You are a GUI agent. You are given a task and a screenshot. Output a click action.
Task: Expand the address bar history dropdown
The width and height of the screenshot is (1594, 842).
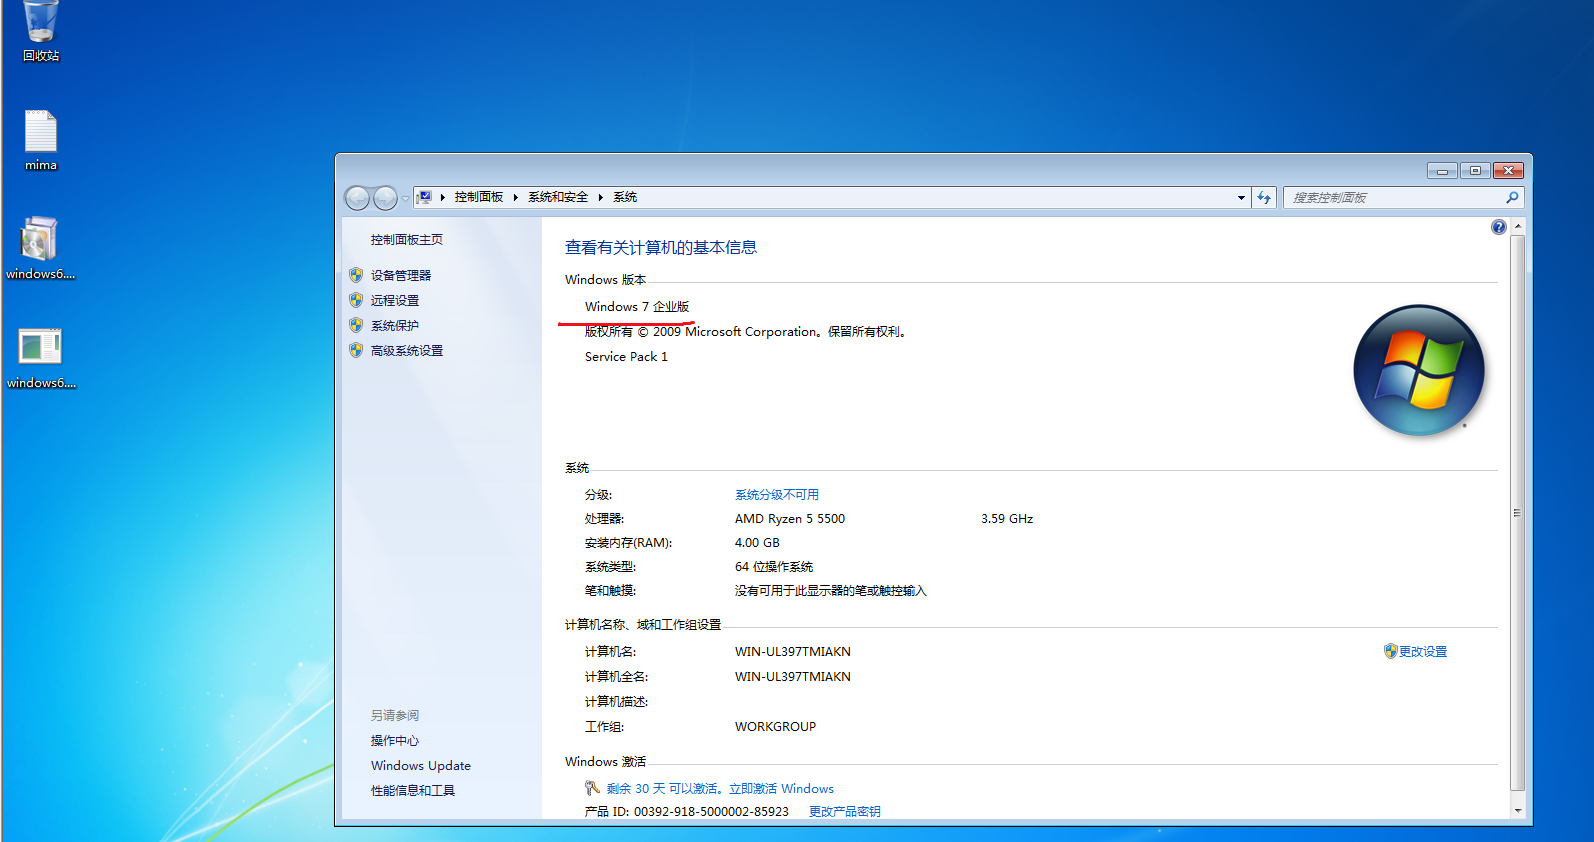[x=1241, y=198]
